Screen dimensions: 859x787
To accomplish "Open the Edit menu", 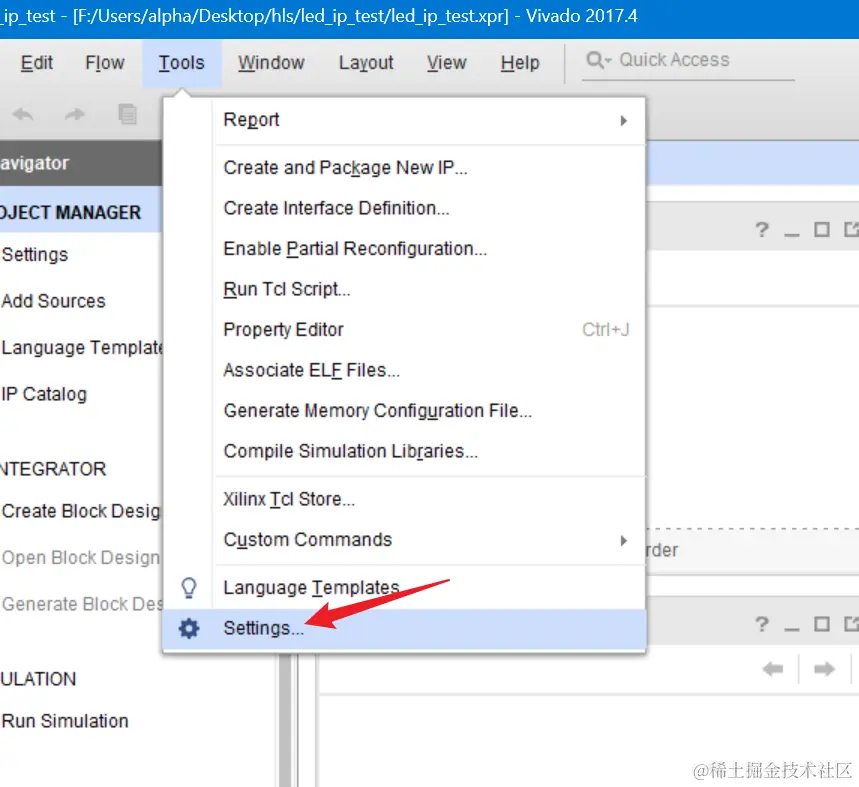I will 37,63.
